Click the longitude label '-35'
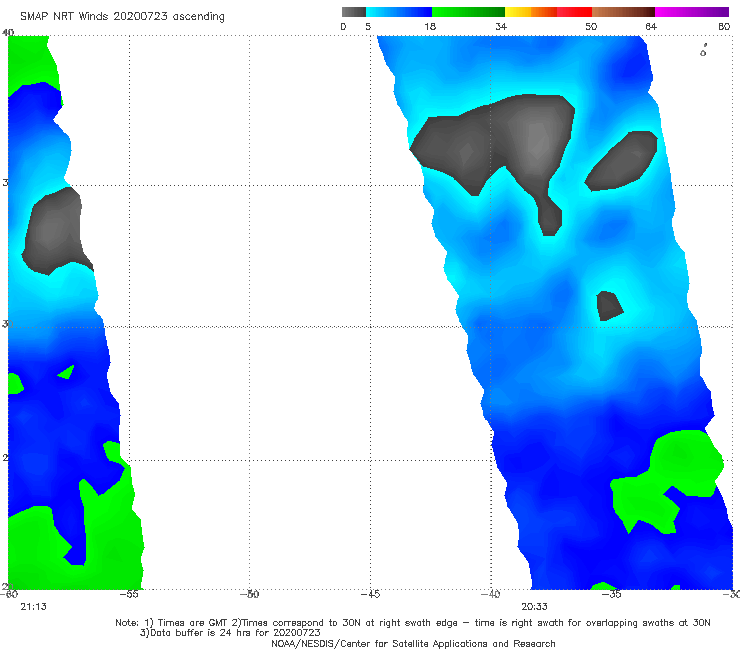740x650 pixels. point(612,594)
